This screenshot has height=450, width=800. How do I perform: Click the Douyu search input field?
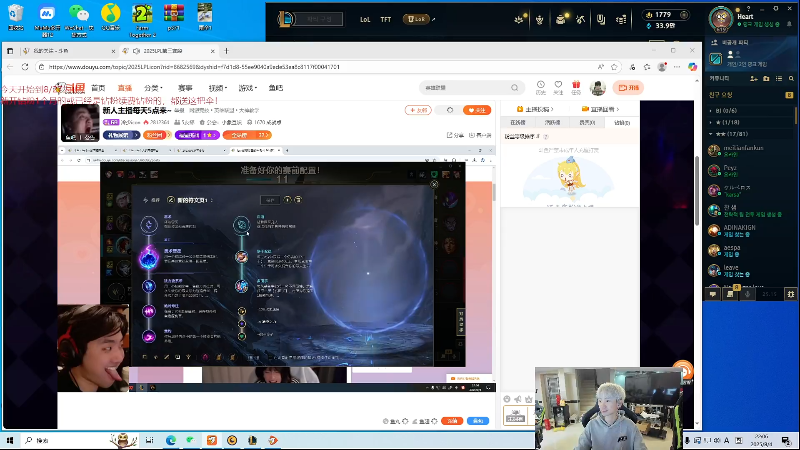(466, 88)
